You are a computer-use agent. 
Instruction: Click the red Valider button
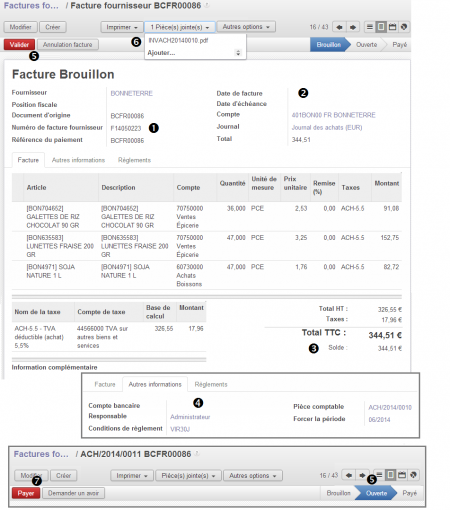(19, 45)
